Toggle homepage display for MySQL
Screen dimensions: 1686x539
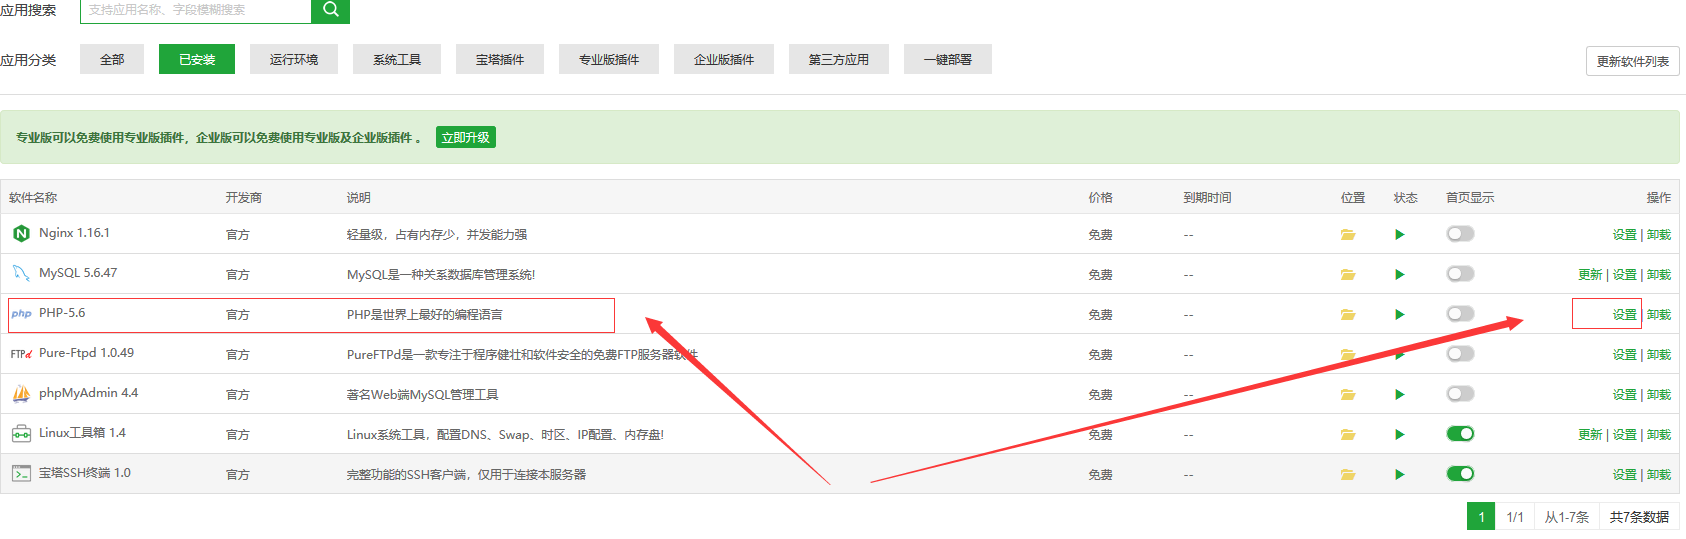pos(1460,273)
